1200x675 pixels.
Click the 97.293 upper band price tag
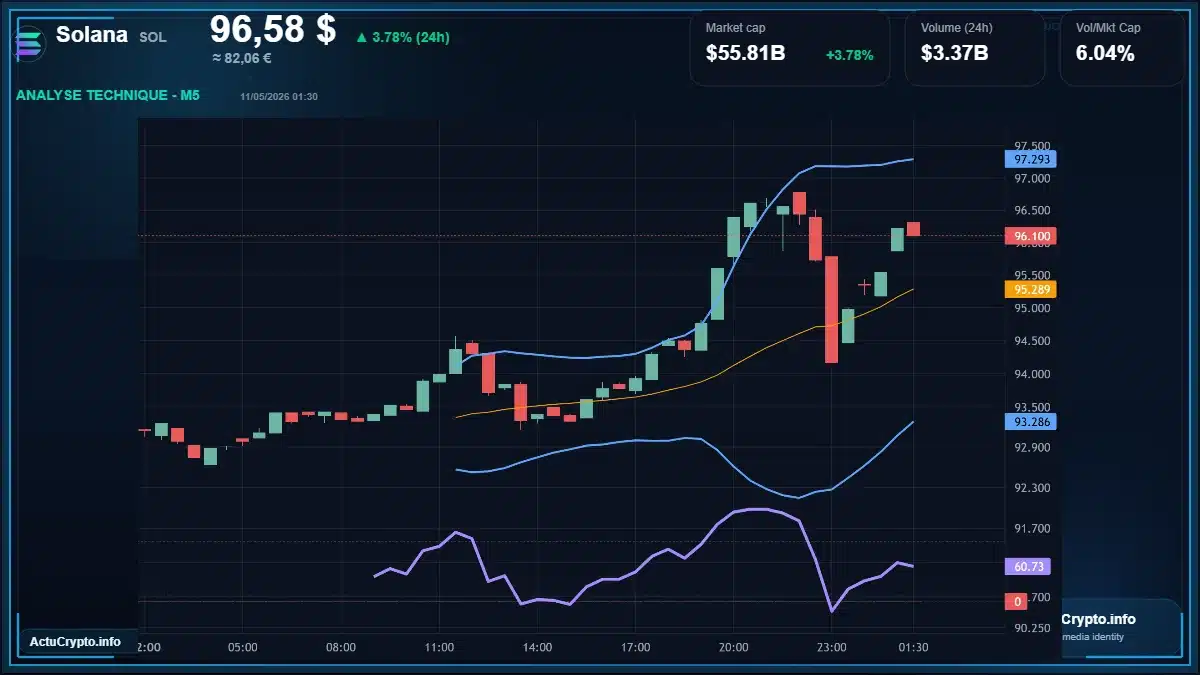tap(1030, 159)
